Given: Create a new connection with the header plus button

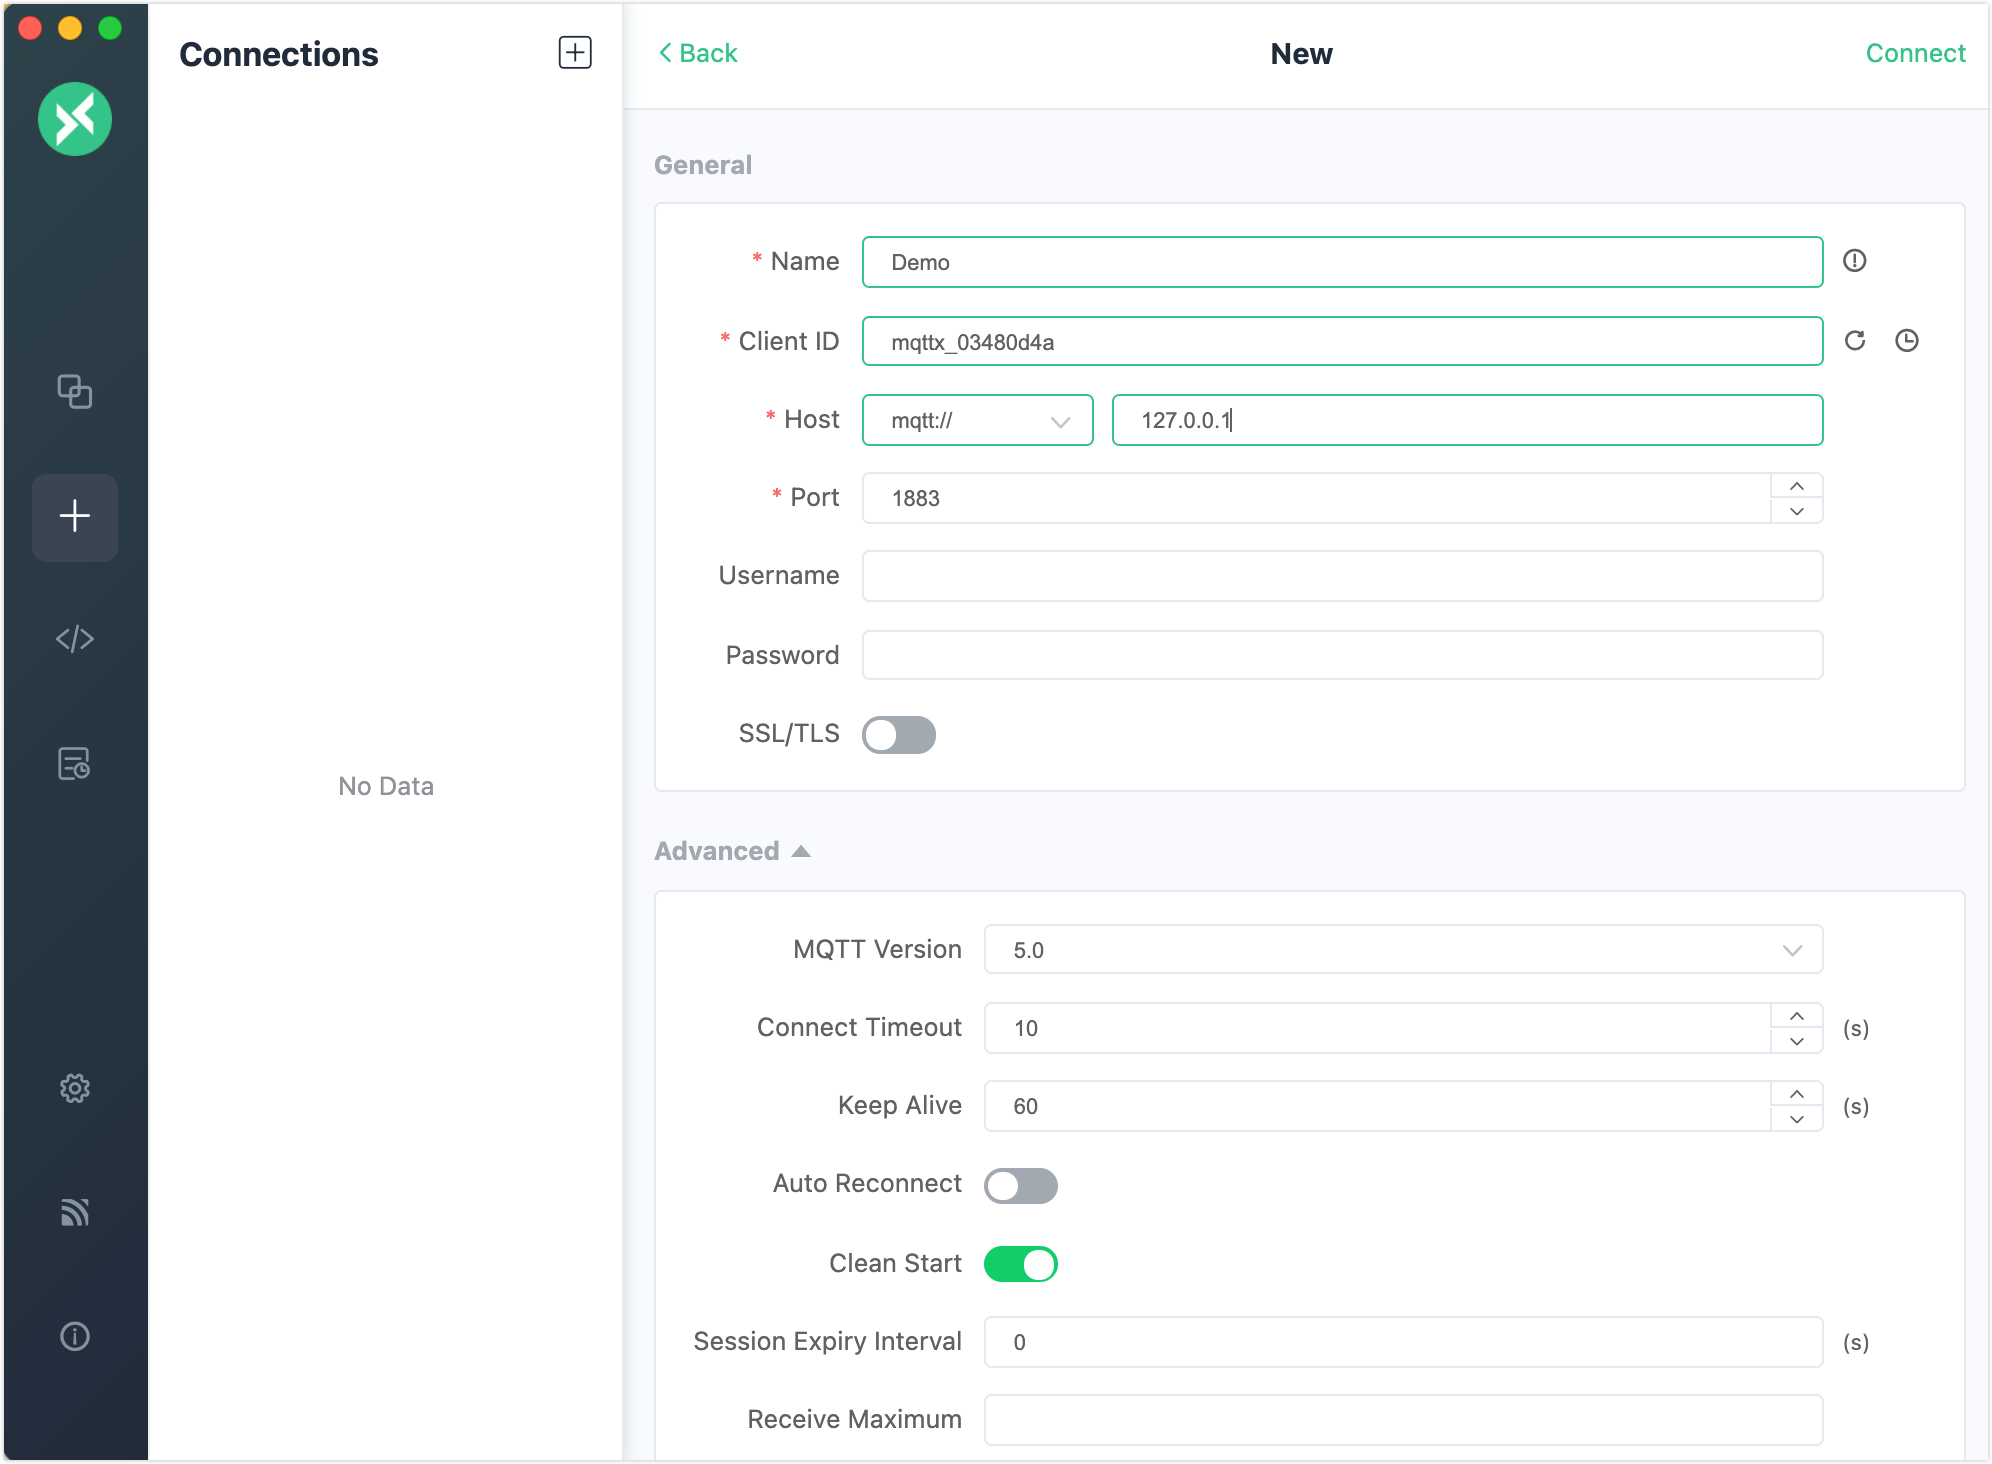Looking at the screenshot, I should [575, 52].
